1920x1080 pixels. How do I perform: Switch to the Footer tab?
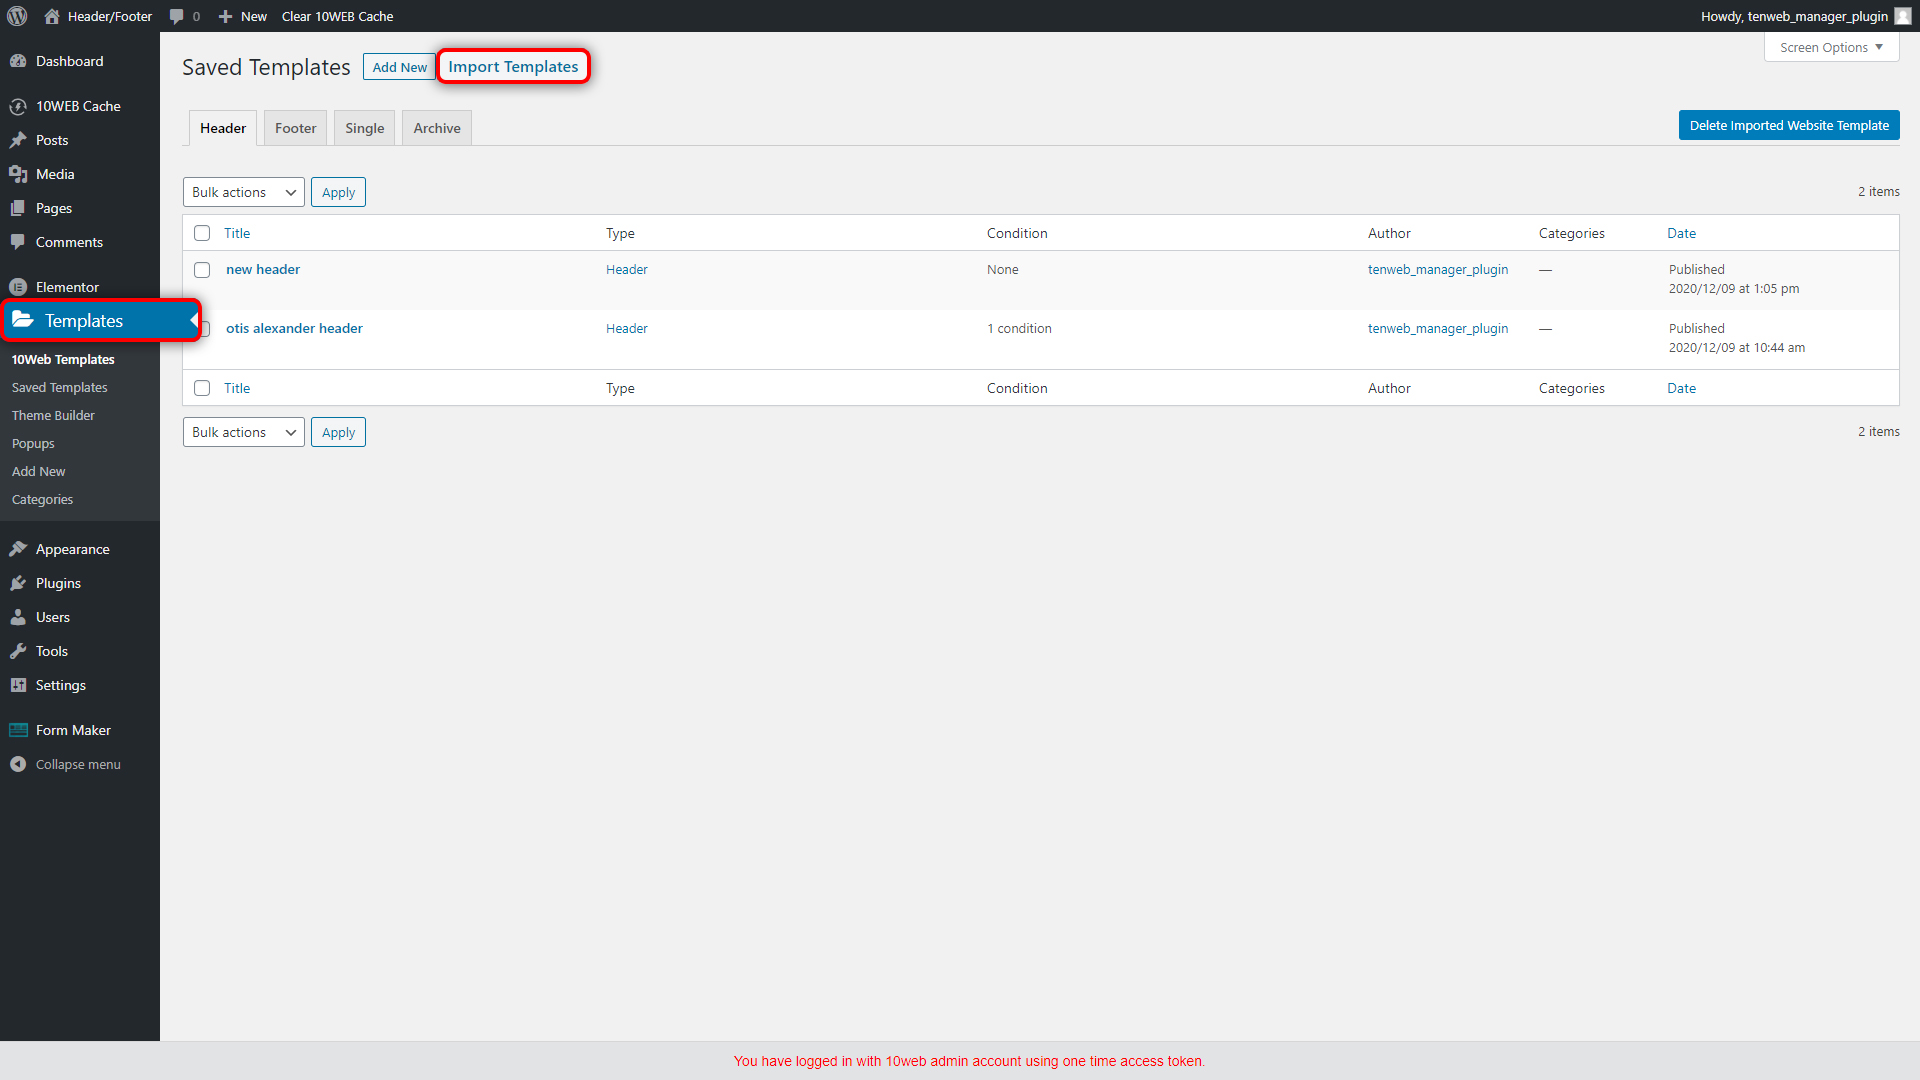pyautogui.click(x=295, y=127)
